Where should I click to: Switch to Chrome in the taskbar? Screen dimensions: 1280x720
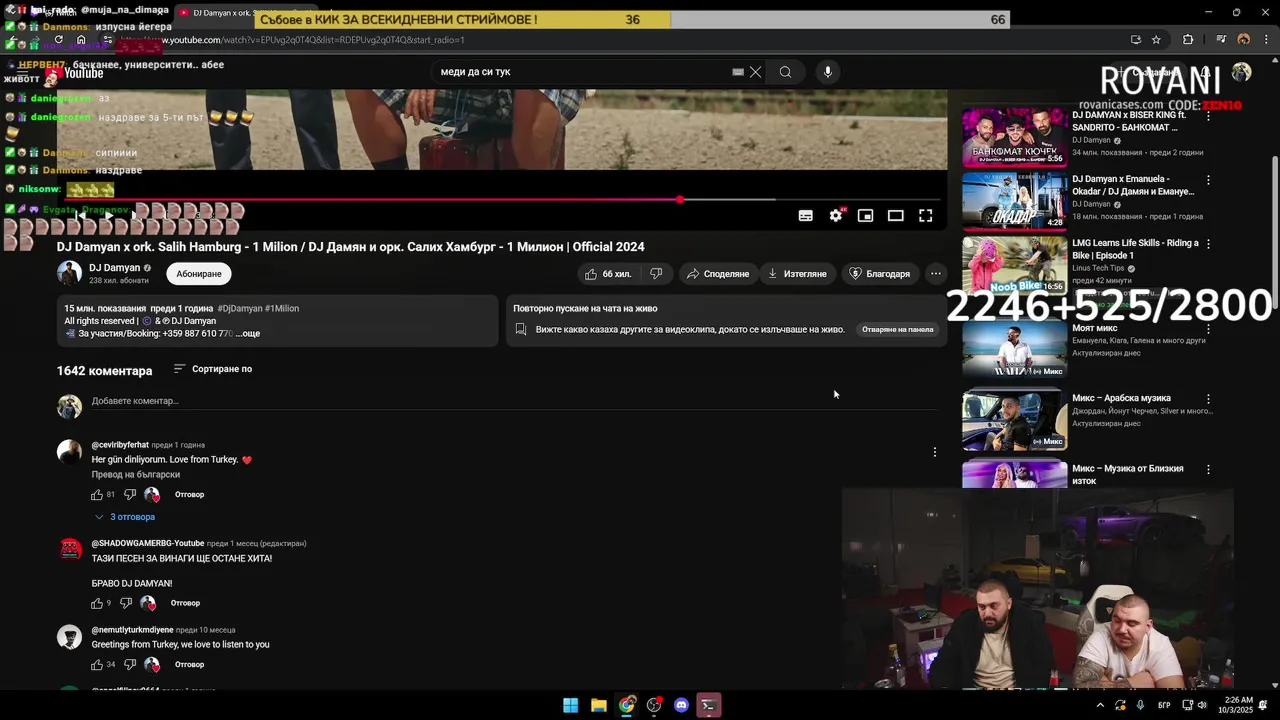626,705
